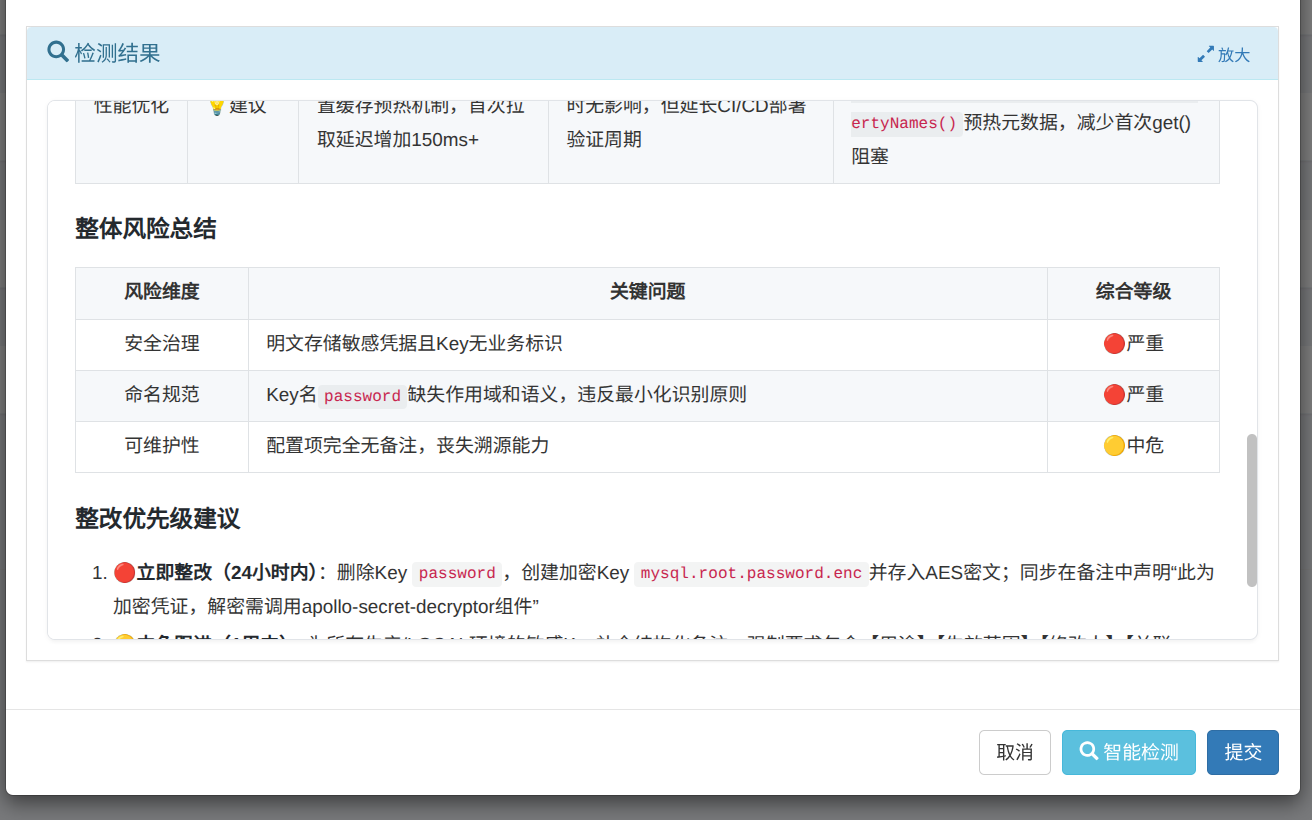Click the mysql.root.password.enc code snippet
This screenshot has width=1312, height=820.
[x=750, y=574]
